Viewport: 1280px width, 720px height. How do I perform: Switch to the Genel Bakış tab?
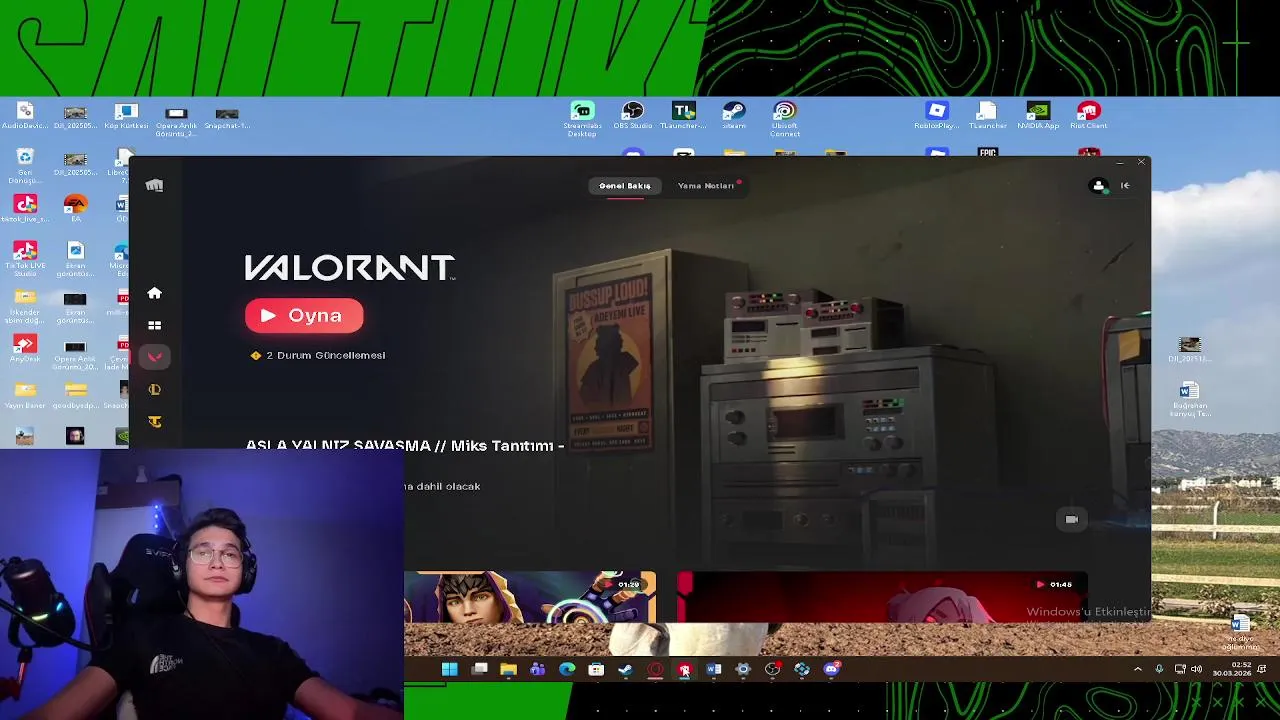625,186
